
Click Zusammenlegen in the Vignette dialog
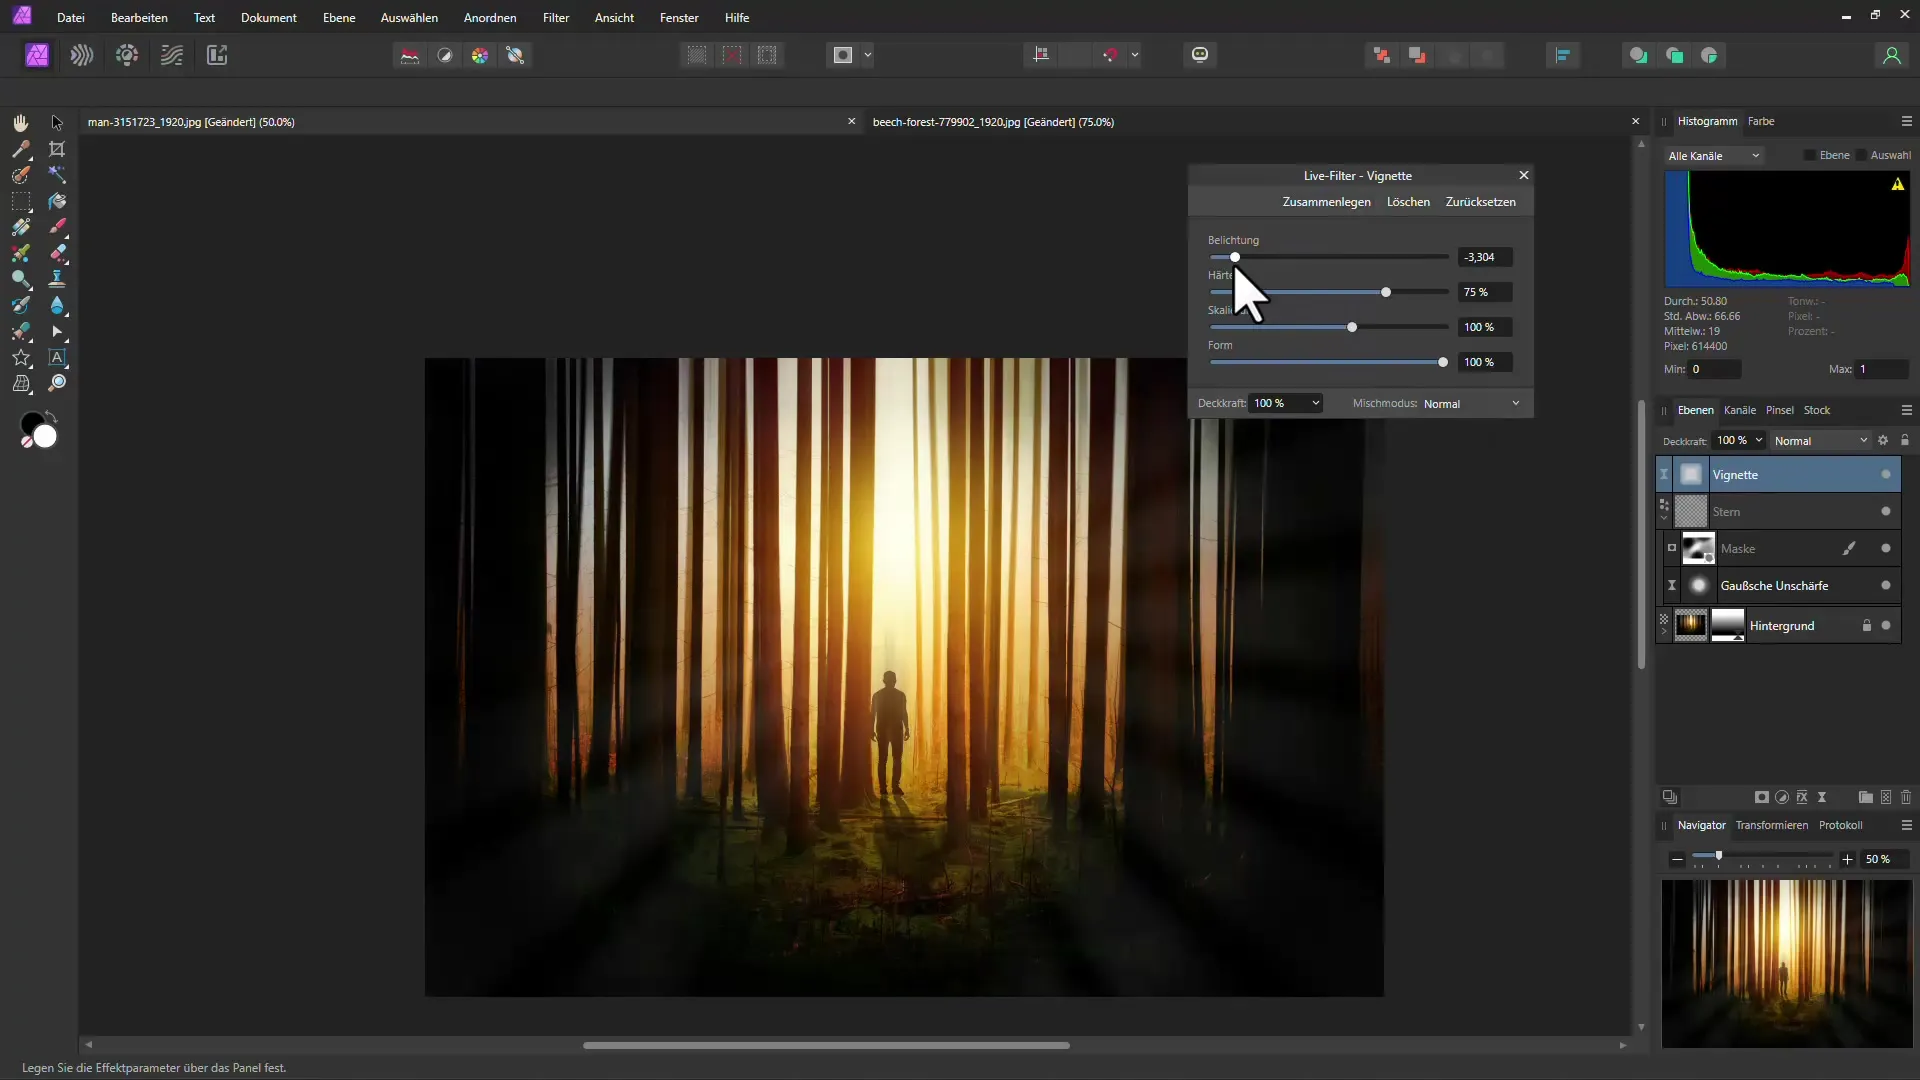(x=1326, y=202)
